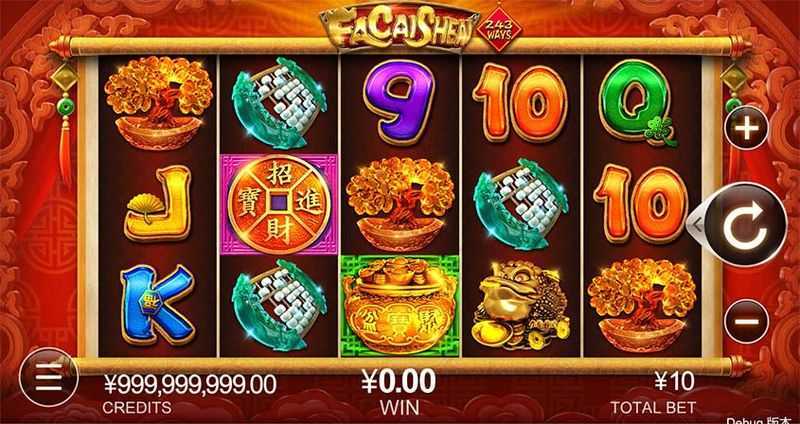Click the green Q symbol
The height and width of the screenshot is (424, 800).
pos(636,102)
